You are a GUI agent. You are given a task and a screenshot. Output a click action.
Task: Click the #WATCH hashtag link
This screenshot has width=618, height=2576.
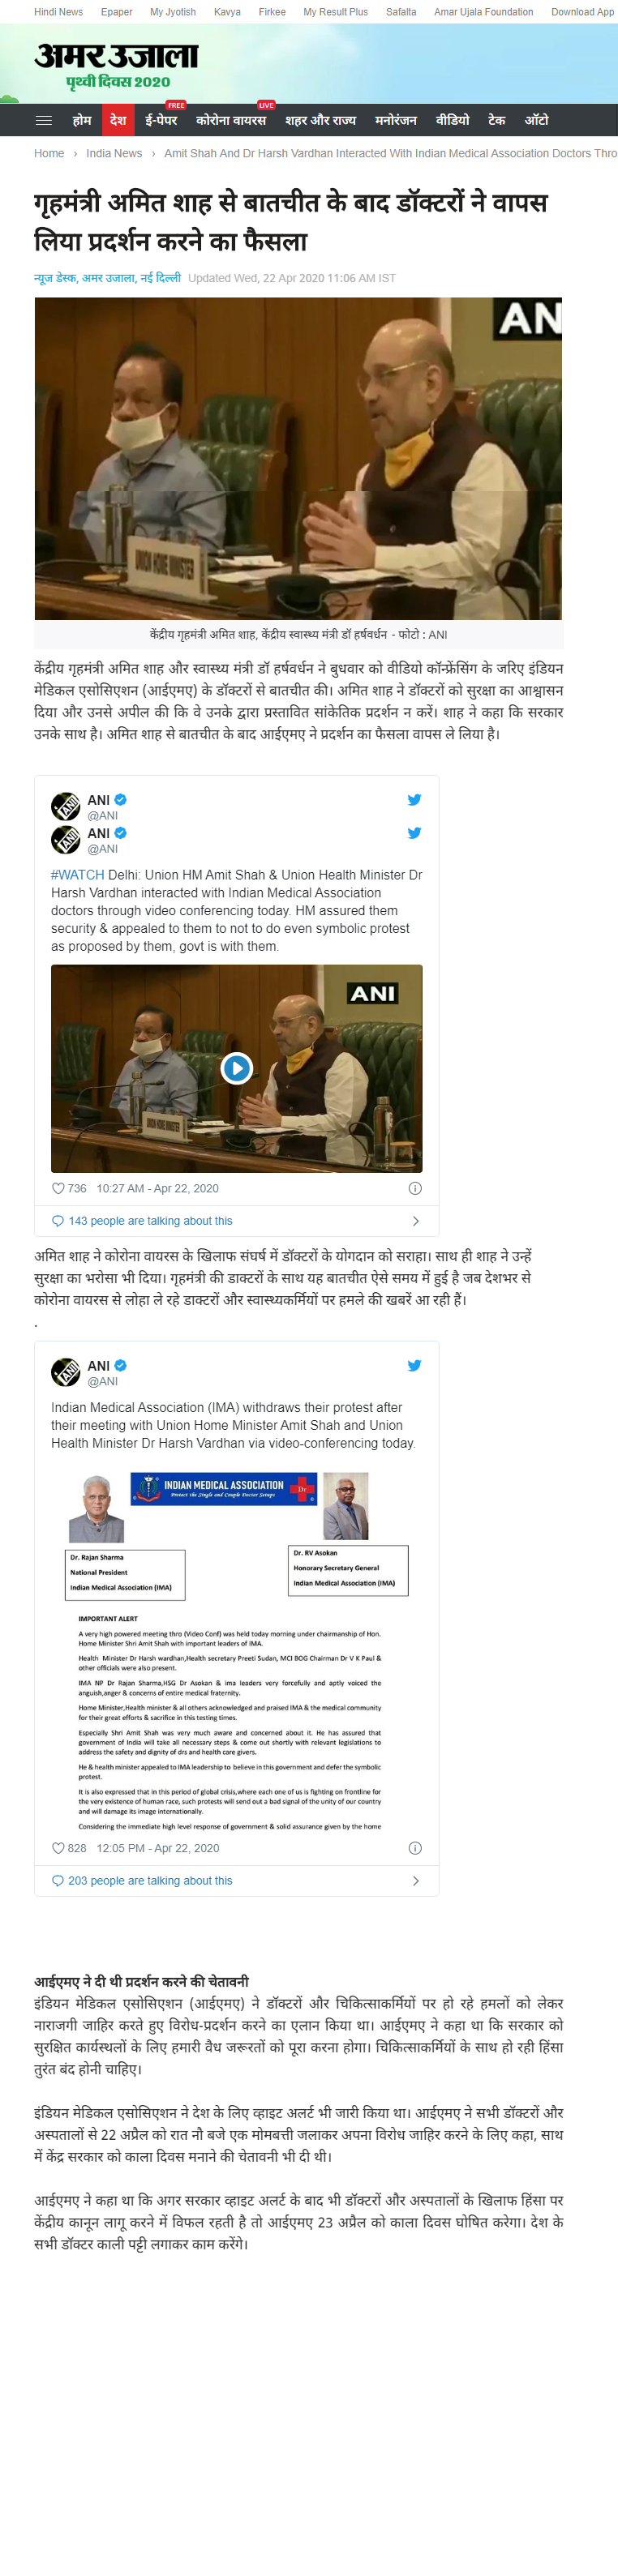pos(77,874)
